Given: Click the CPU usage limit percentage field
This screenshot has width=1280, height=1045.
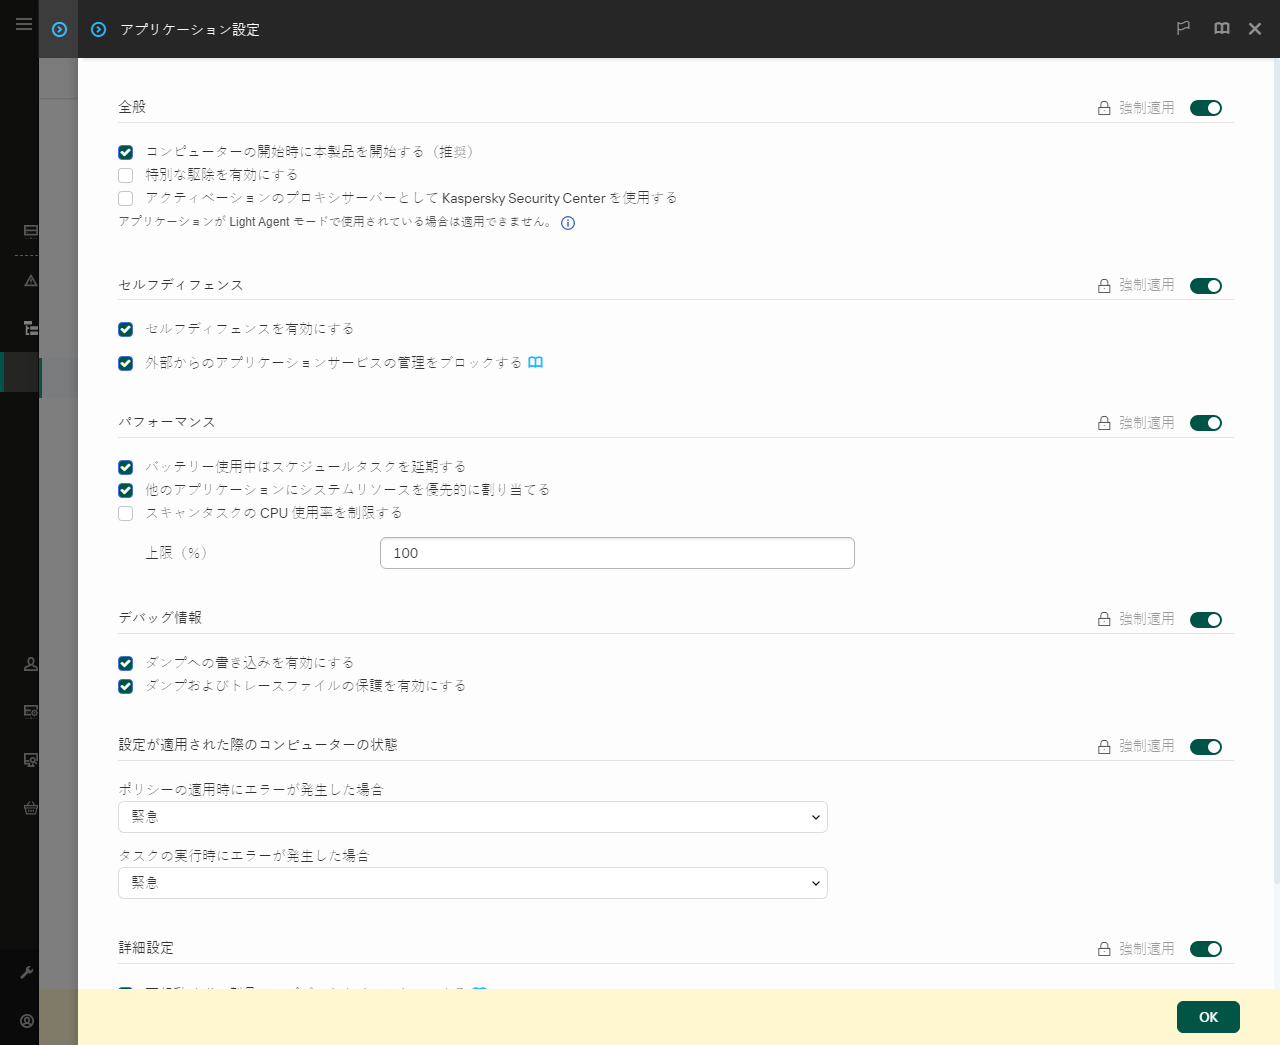Looking at the screenshot, I should (617, 552).
